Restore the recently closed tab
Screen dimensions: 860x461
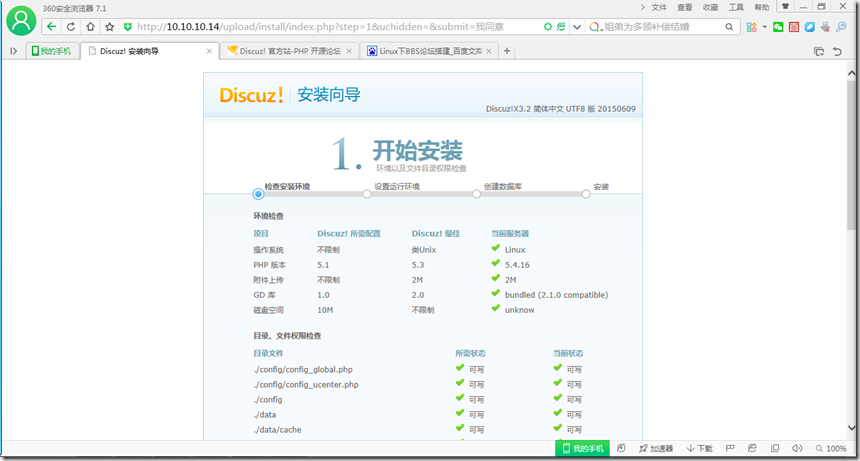pos(838,52)
